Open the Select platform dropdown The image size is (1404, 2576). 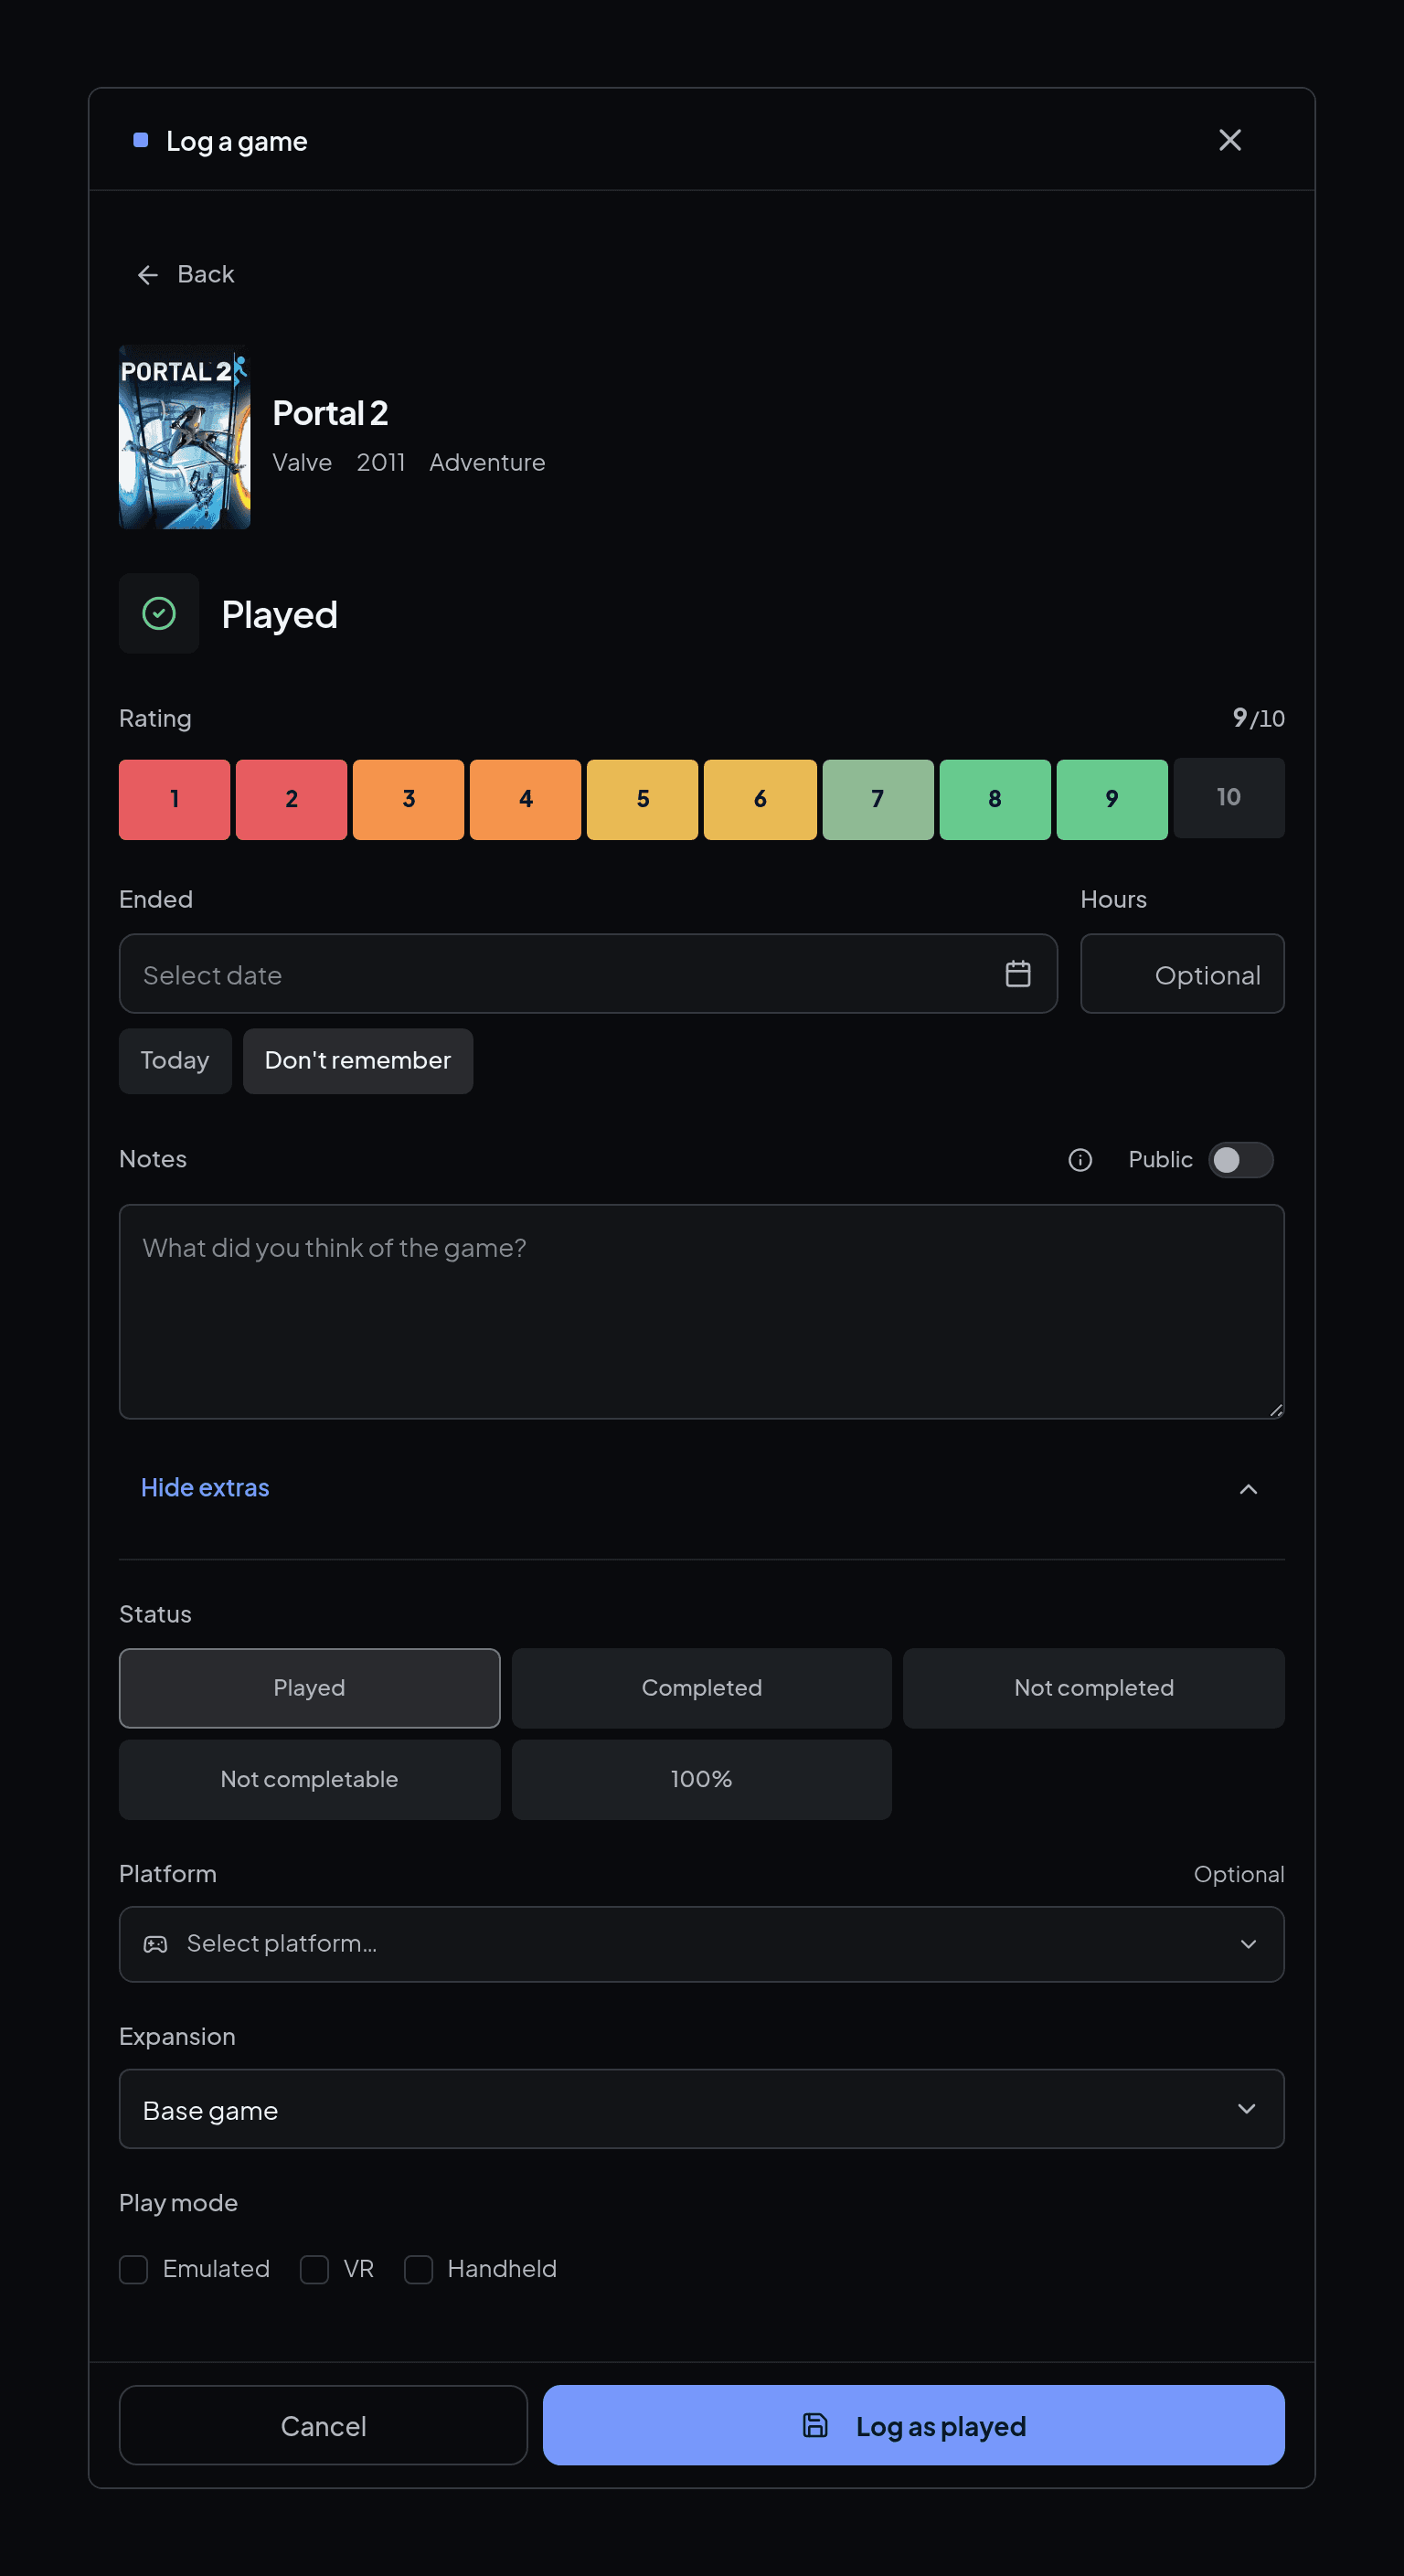coord(702,1944)
